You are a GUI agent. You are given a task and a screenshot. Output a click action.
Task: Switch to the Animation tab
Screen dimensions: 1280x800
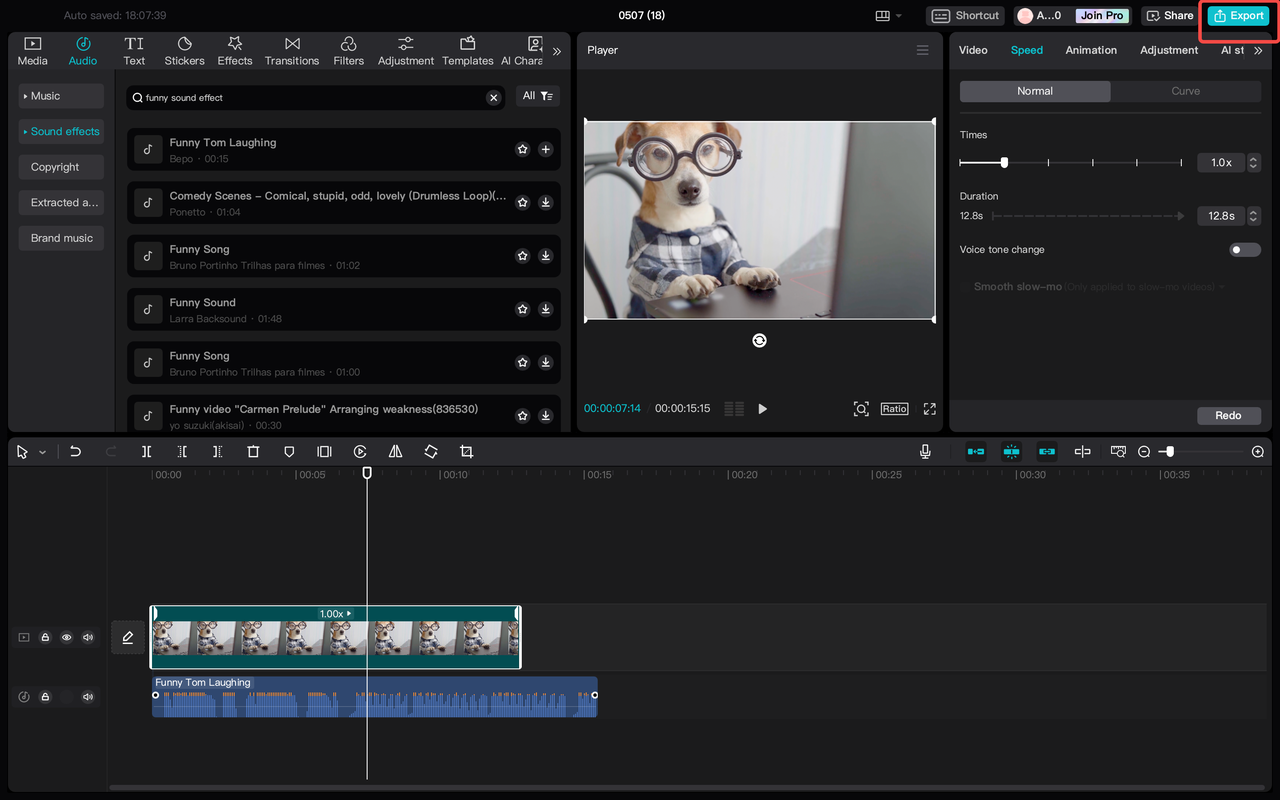(1090, 50)
